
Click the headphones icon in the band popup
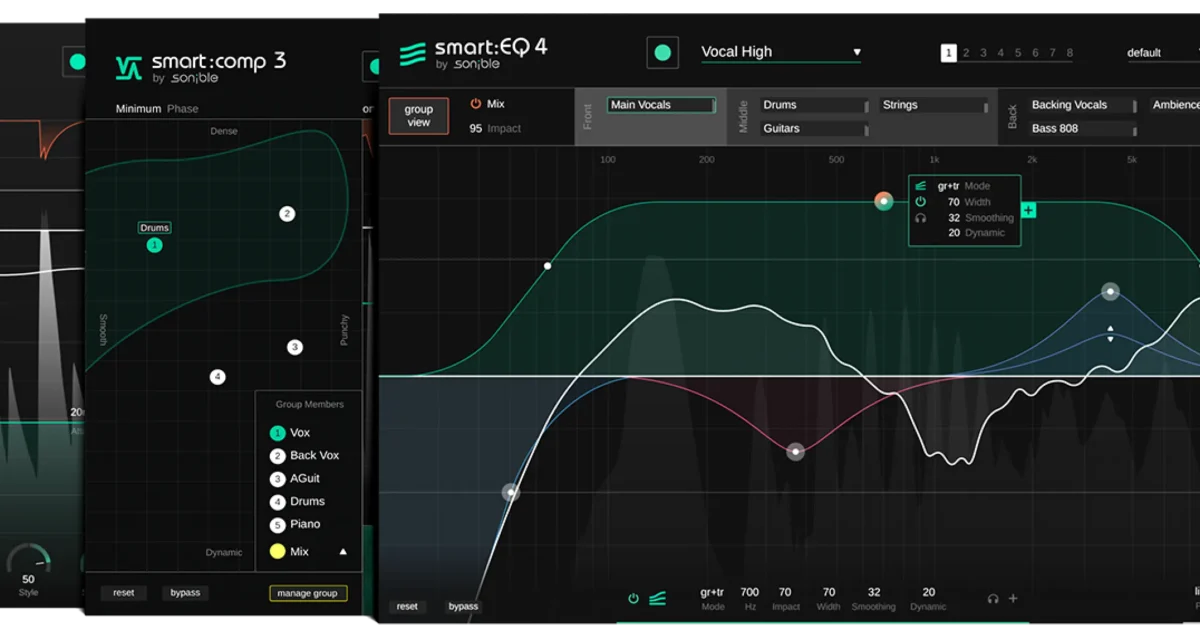pyautogui.click(x=920, y=218)
